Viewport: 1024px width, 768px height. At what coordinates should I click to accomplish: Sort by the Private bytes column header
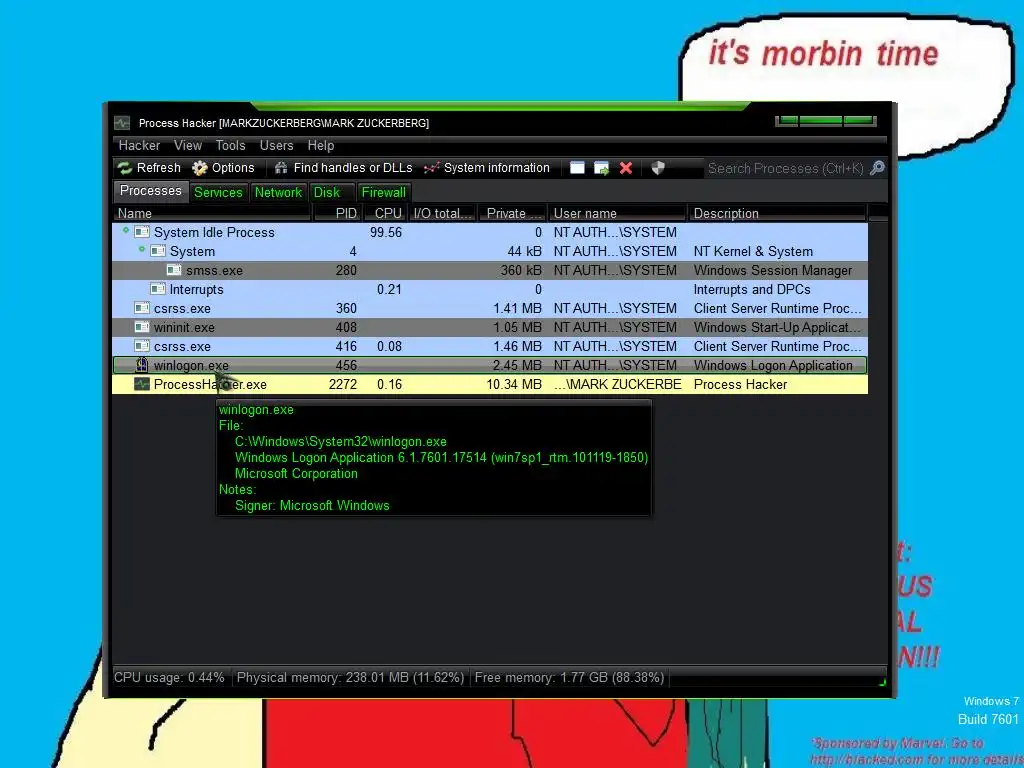(513, 214)
